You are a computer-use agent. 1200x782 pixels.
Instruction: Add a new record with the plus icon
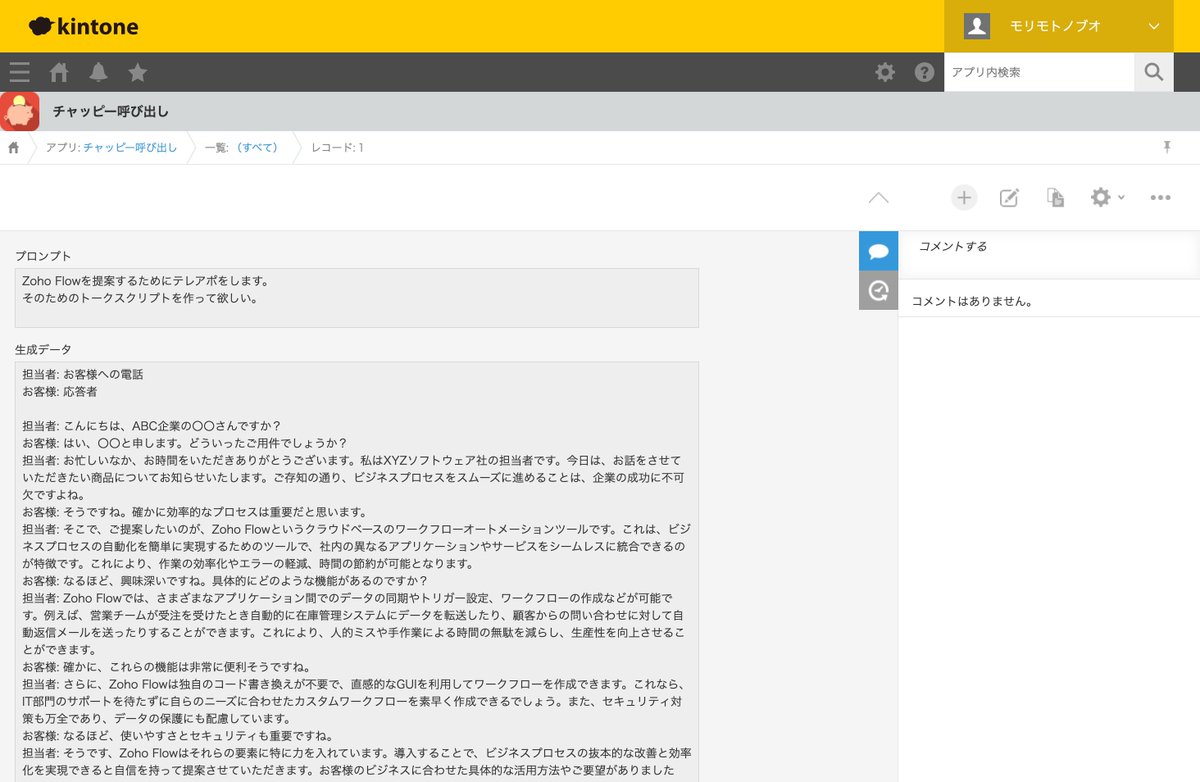[x=964, y=197]
